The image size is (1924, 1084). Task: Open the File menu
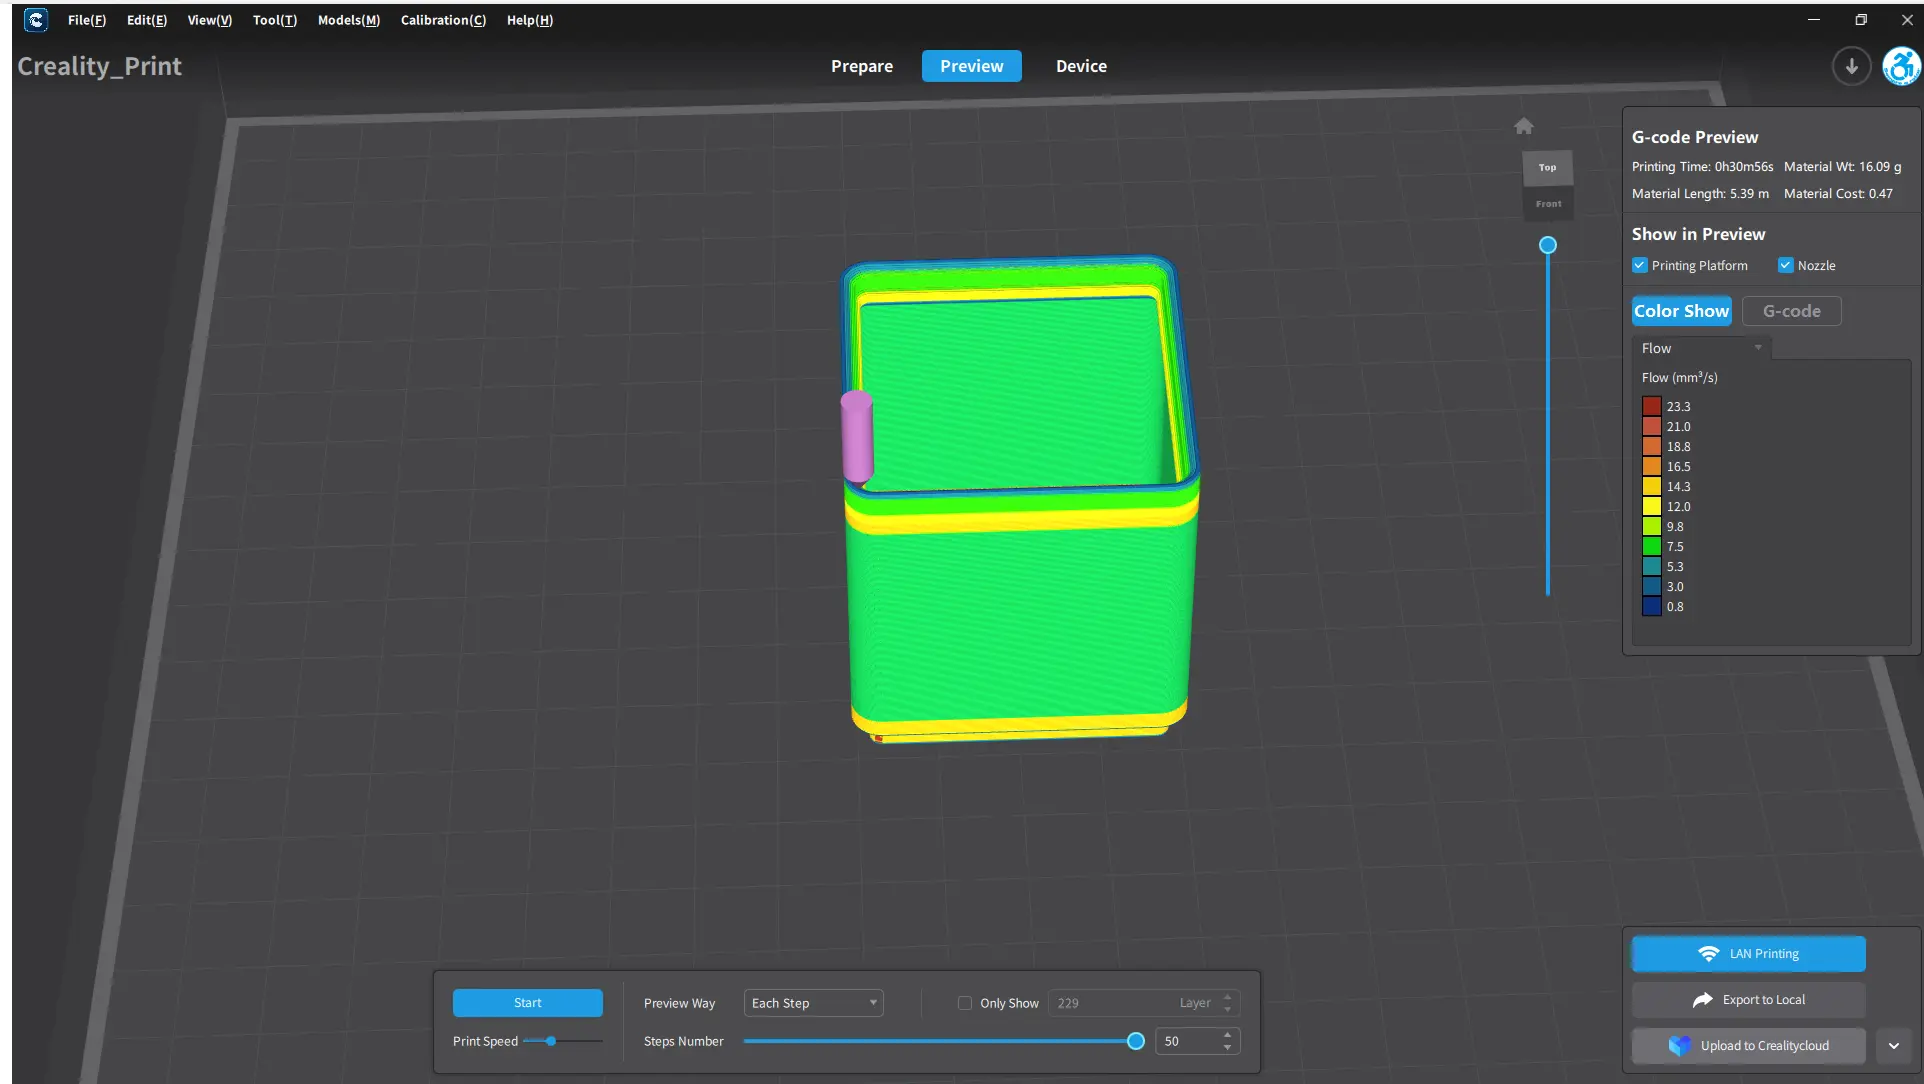[87, 20]
